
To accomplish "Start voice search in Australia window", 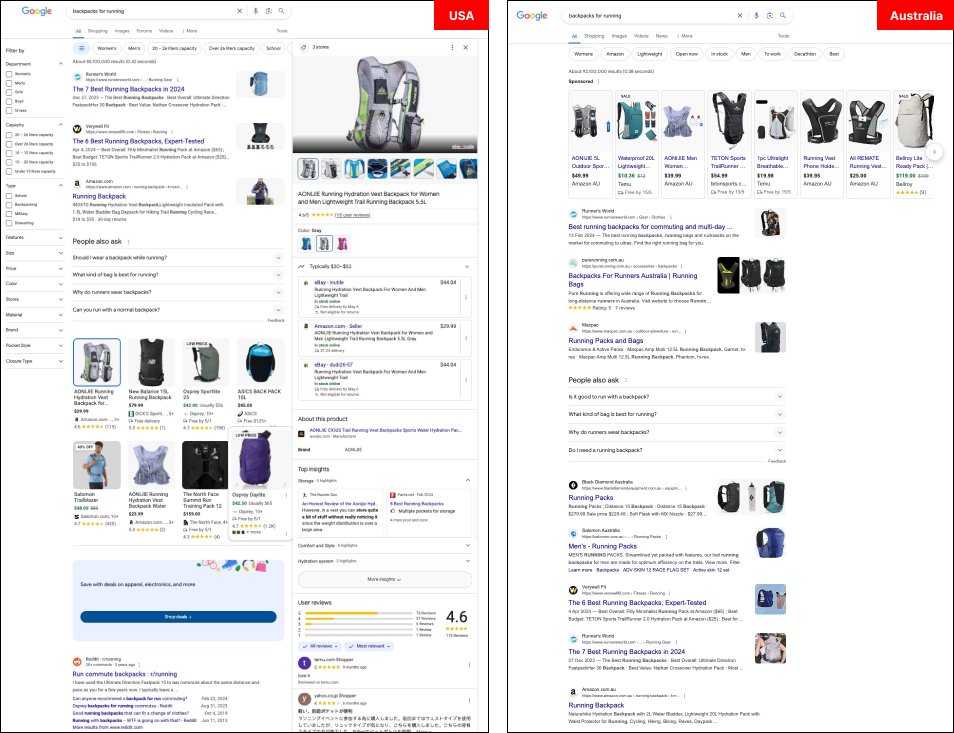I will coord(756,16).
